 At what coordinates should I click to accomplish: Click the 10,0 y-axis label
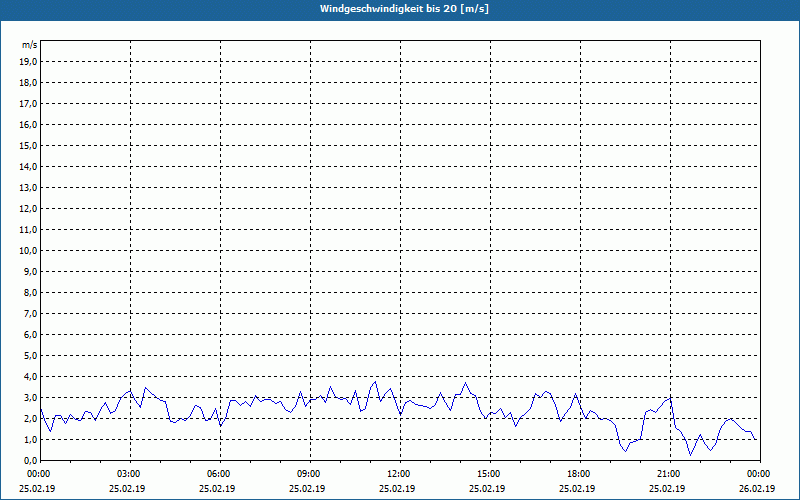pyautogui.click(x=28, y=251)
